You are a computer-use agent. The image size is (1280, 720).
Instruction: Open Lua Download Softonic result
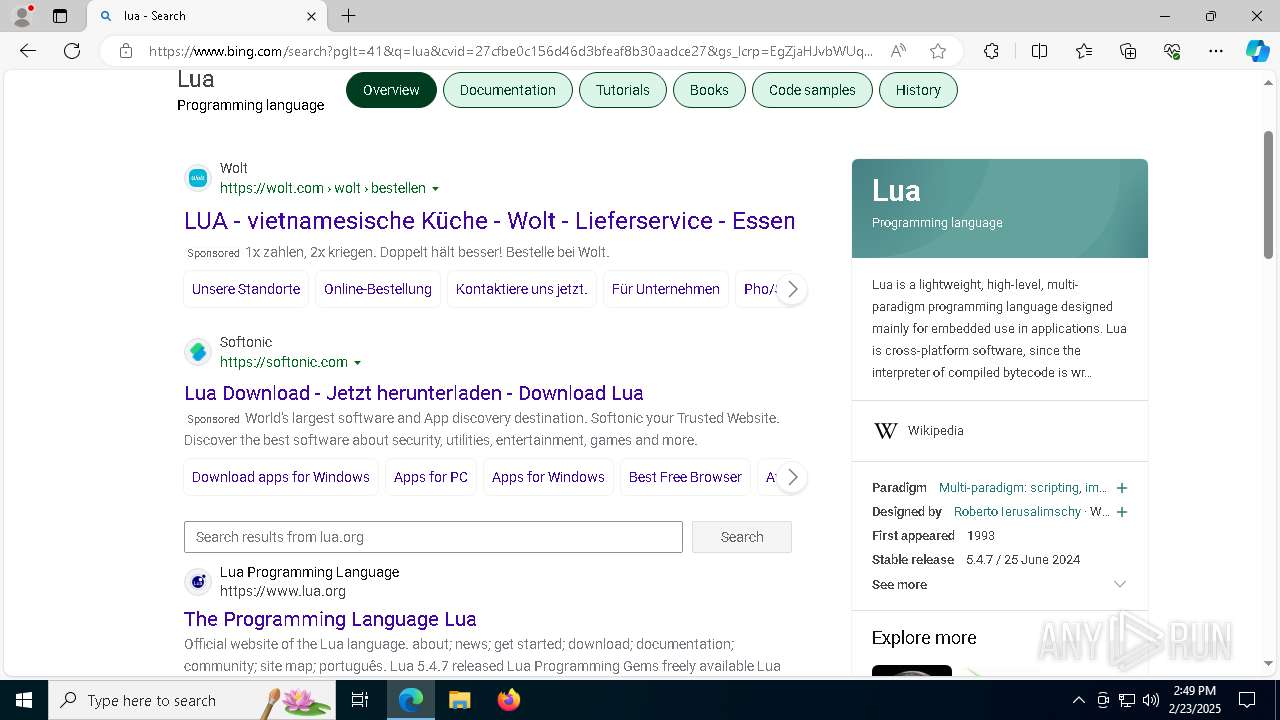(x=413, y=393)
